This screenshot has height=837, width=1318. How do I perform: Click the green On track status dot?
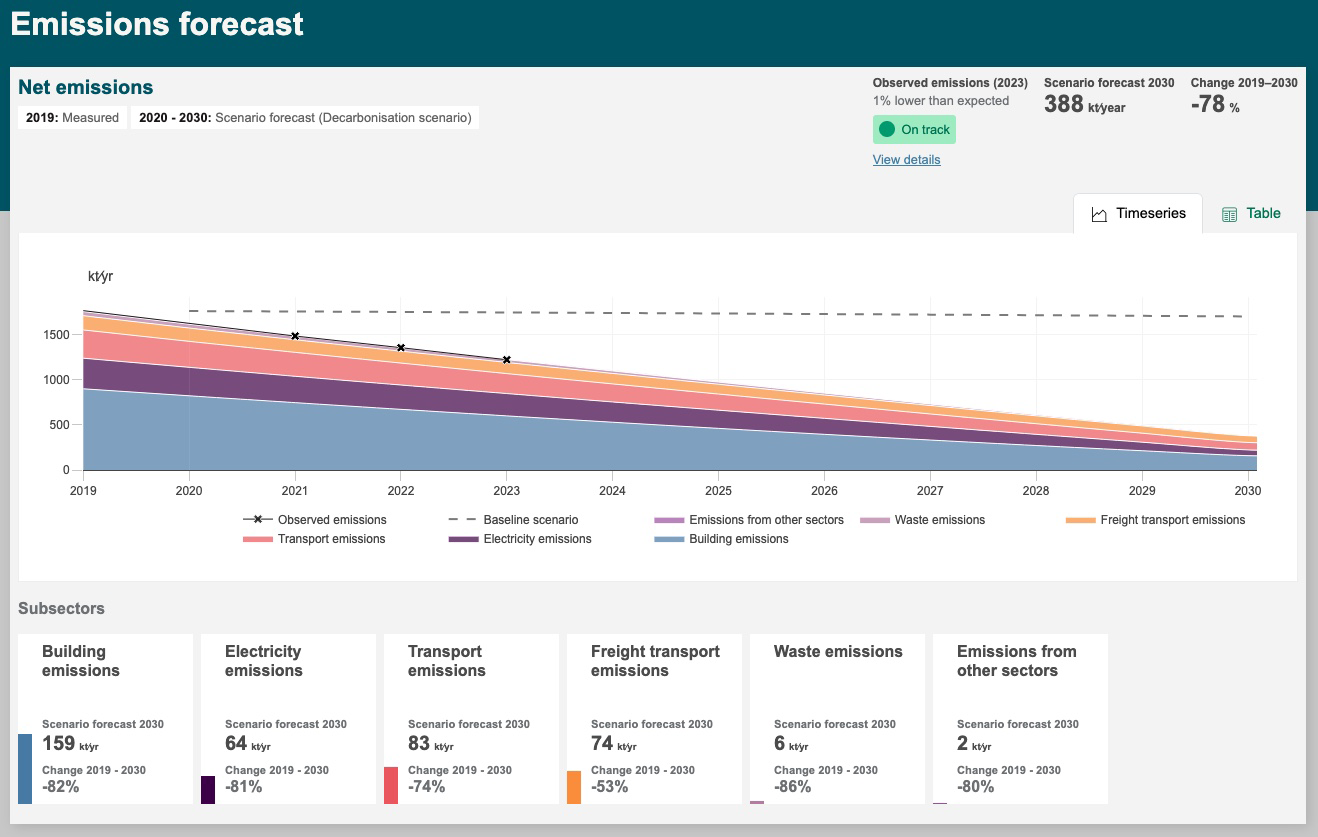coord(886,130)
